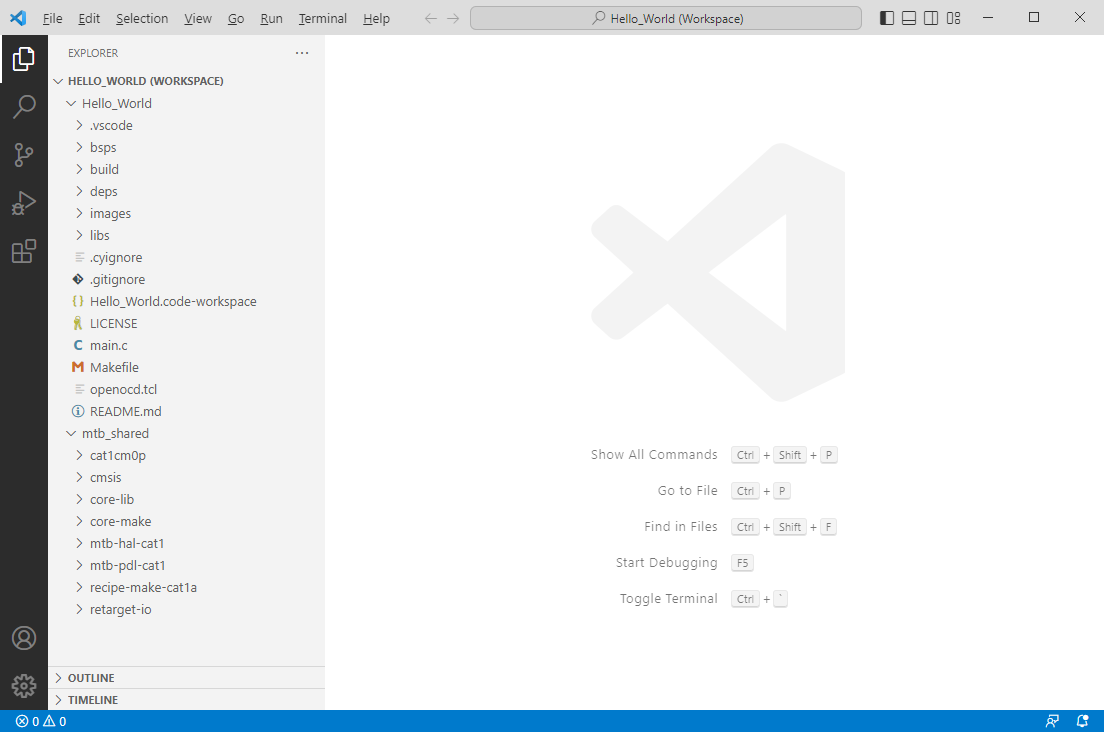Open Customize Layout icon
The image size is (1104, 732).
coord(953,18)
